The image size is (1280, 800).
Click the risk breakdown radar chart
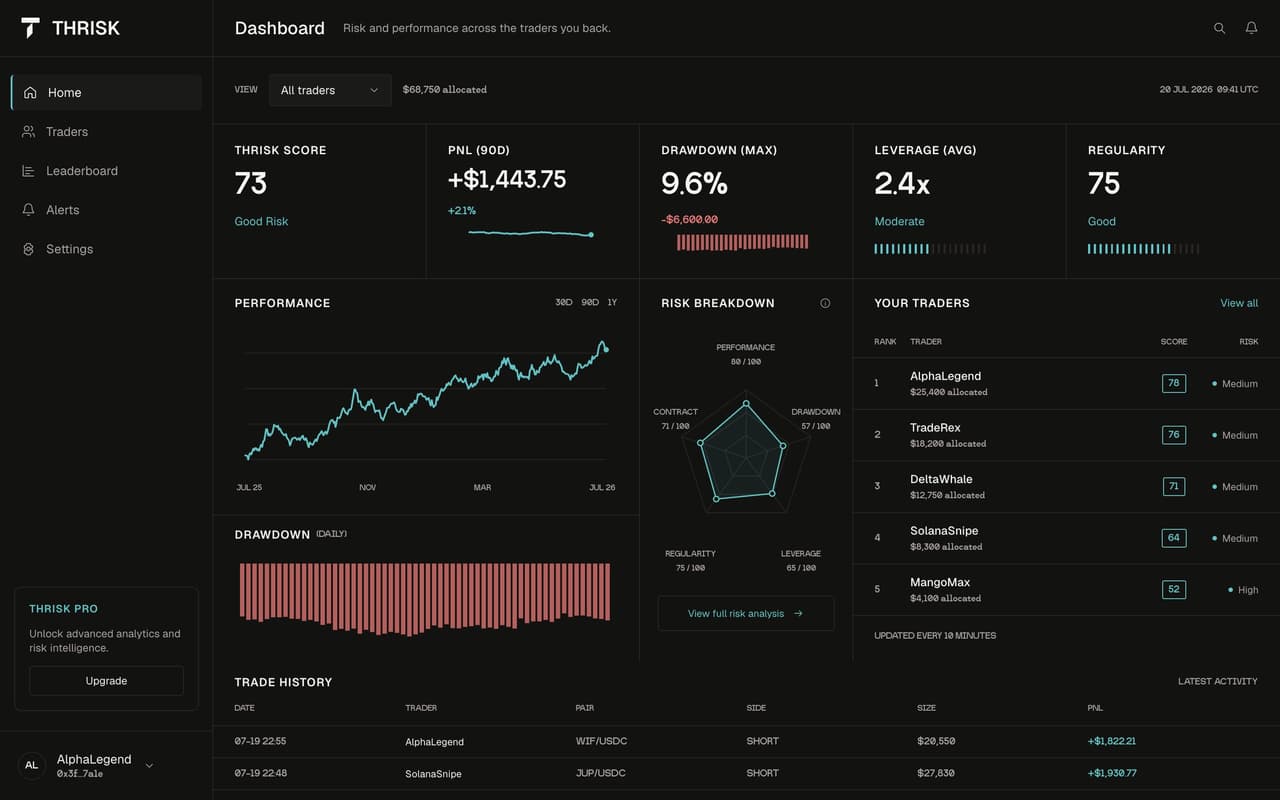pyautogui.click(x=745, y=452)
